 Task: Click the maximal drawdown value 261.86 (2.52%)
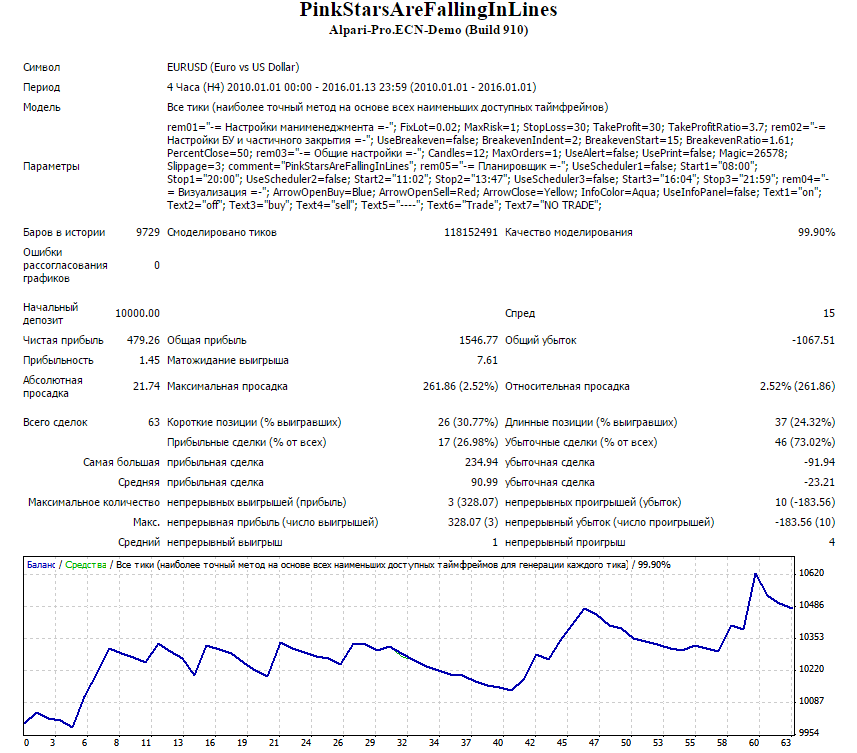(460, 386)
